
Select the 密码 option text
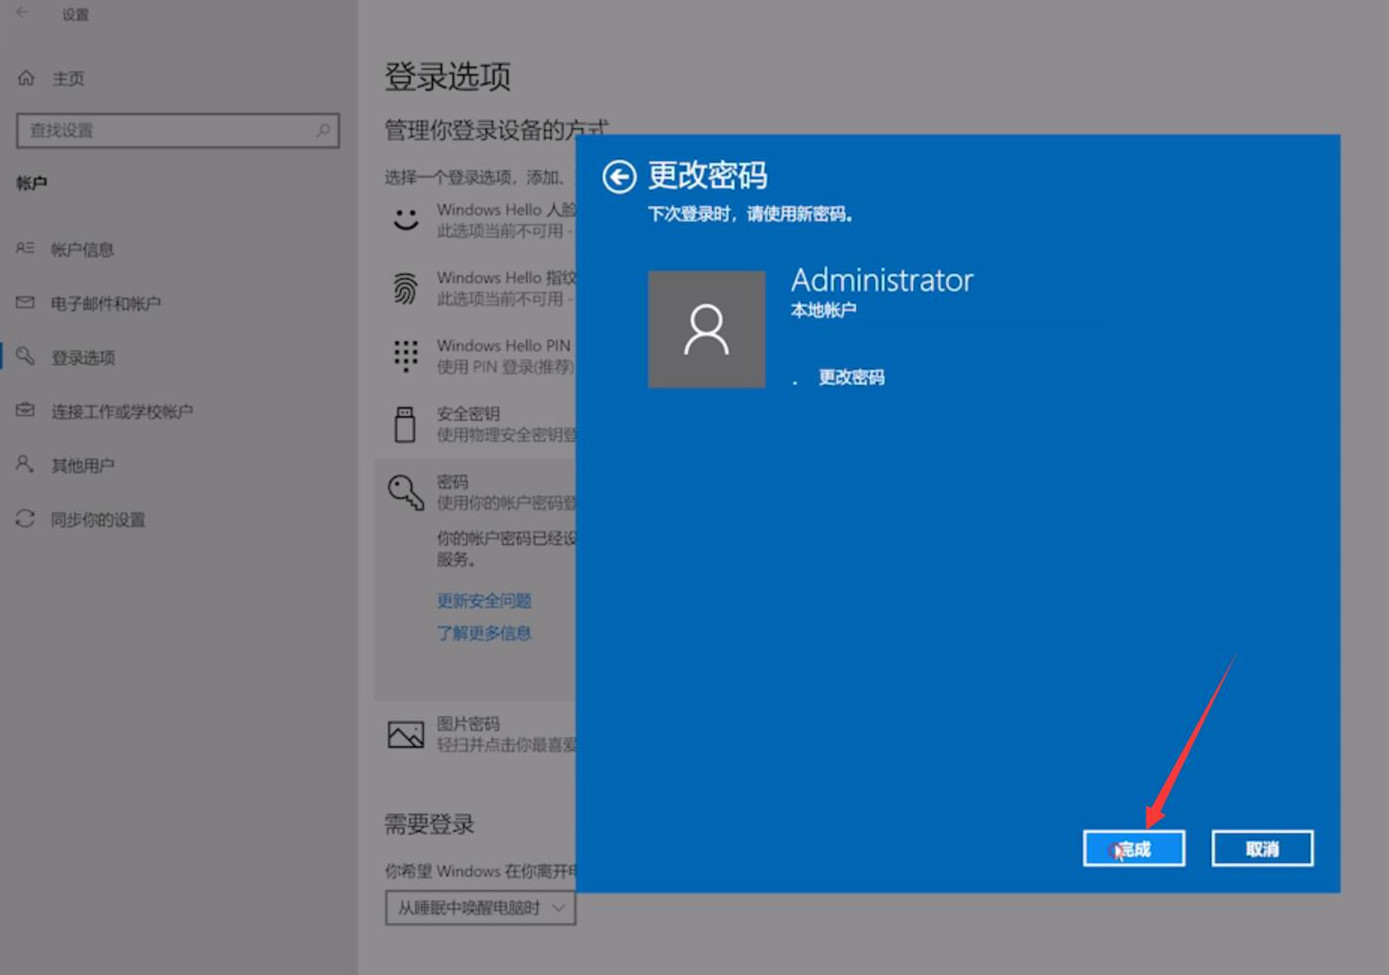pyautogui.click(x=452, y=481)
